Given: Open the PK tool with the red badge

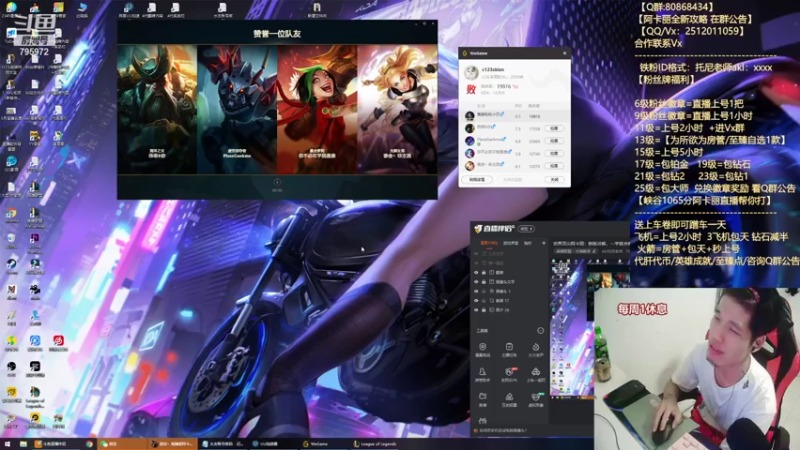Looking at the screenshot, I should [509, 374].
